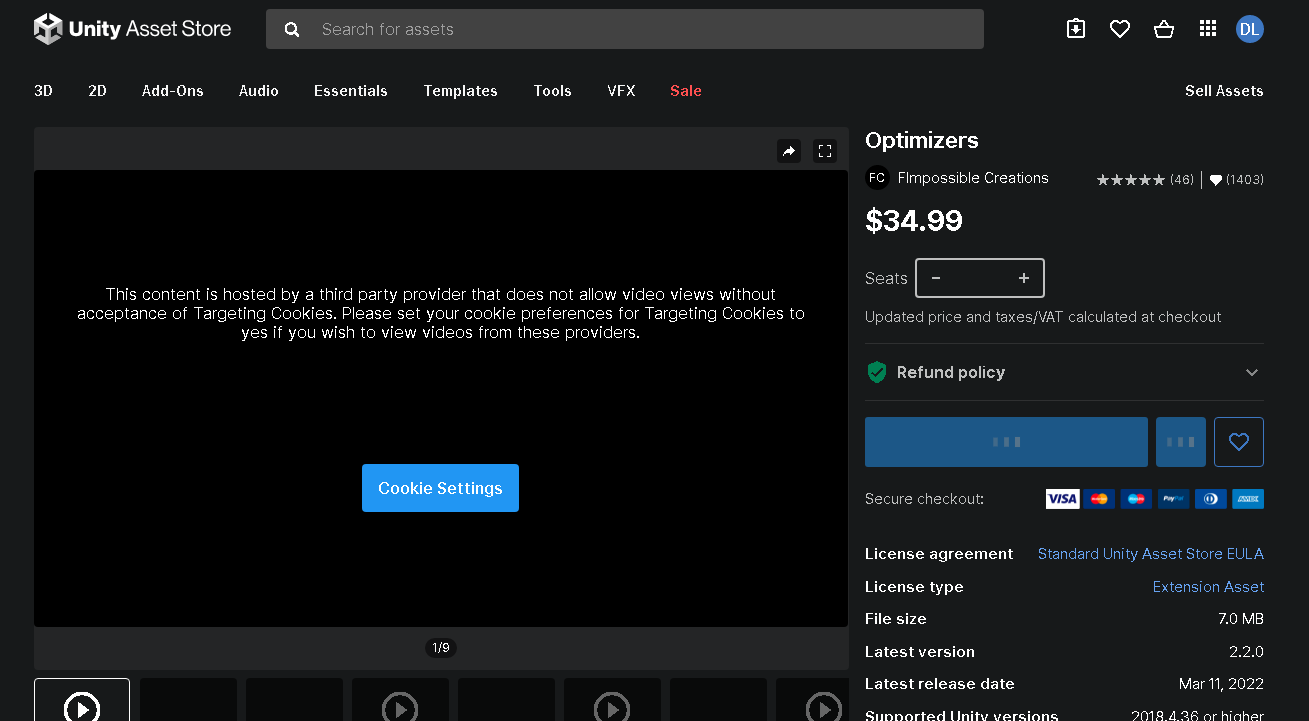Open My Assets download icon in header

pyautogui.click(x=1076, y=29)
